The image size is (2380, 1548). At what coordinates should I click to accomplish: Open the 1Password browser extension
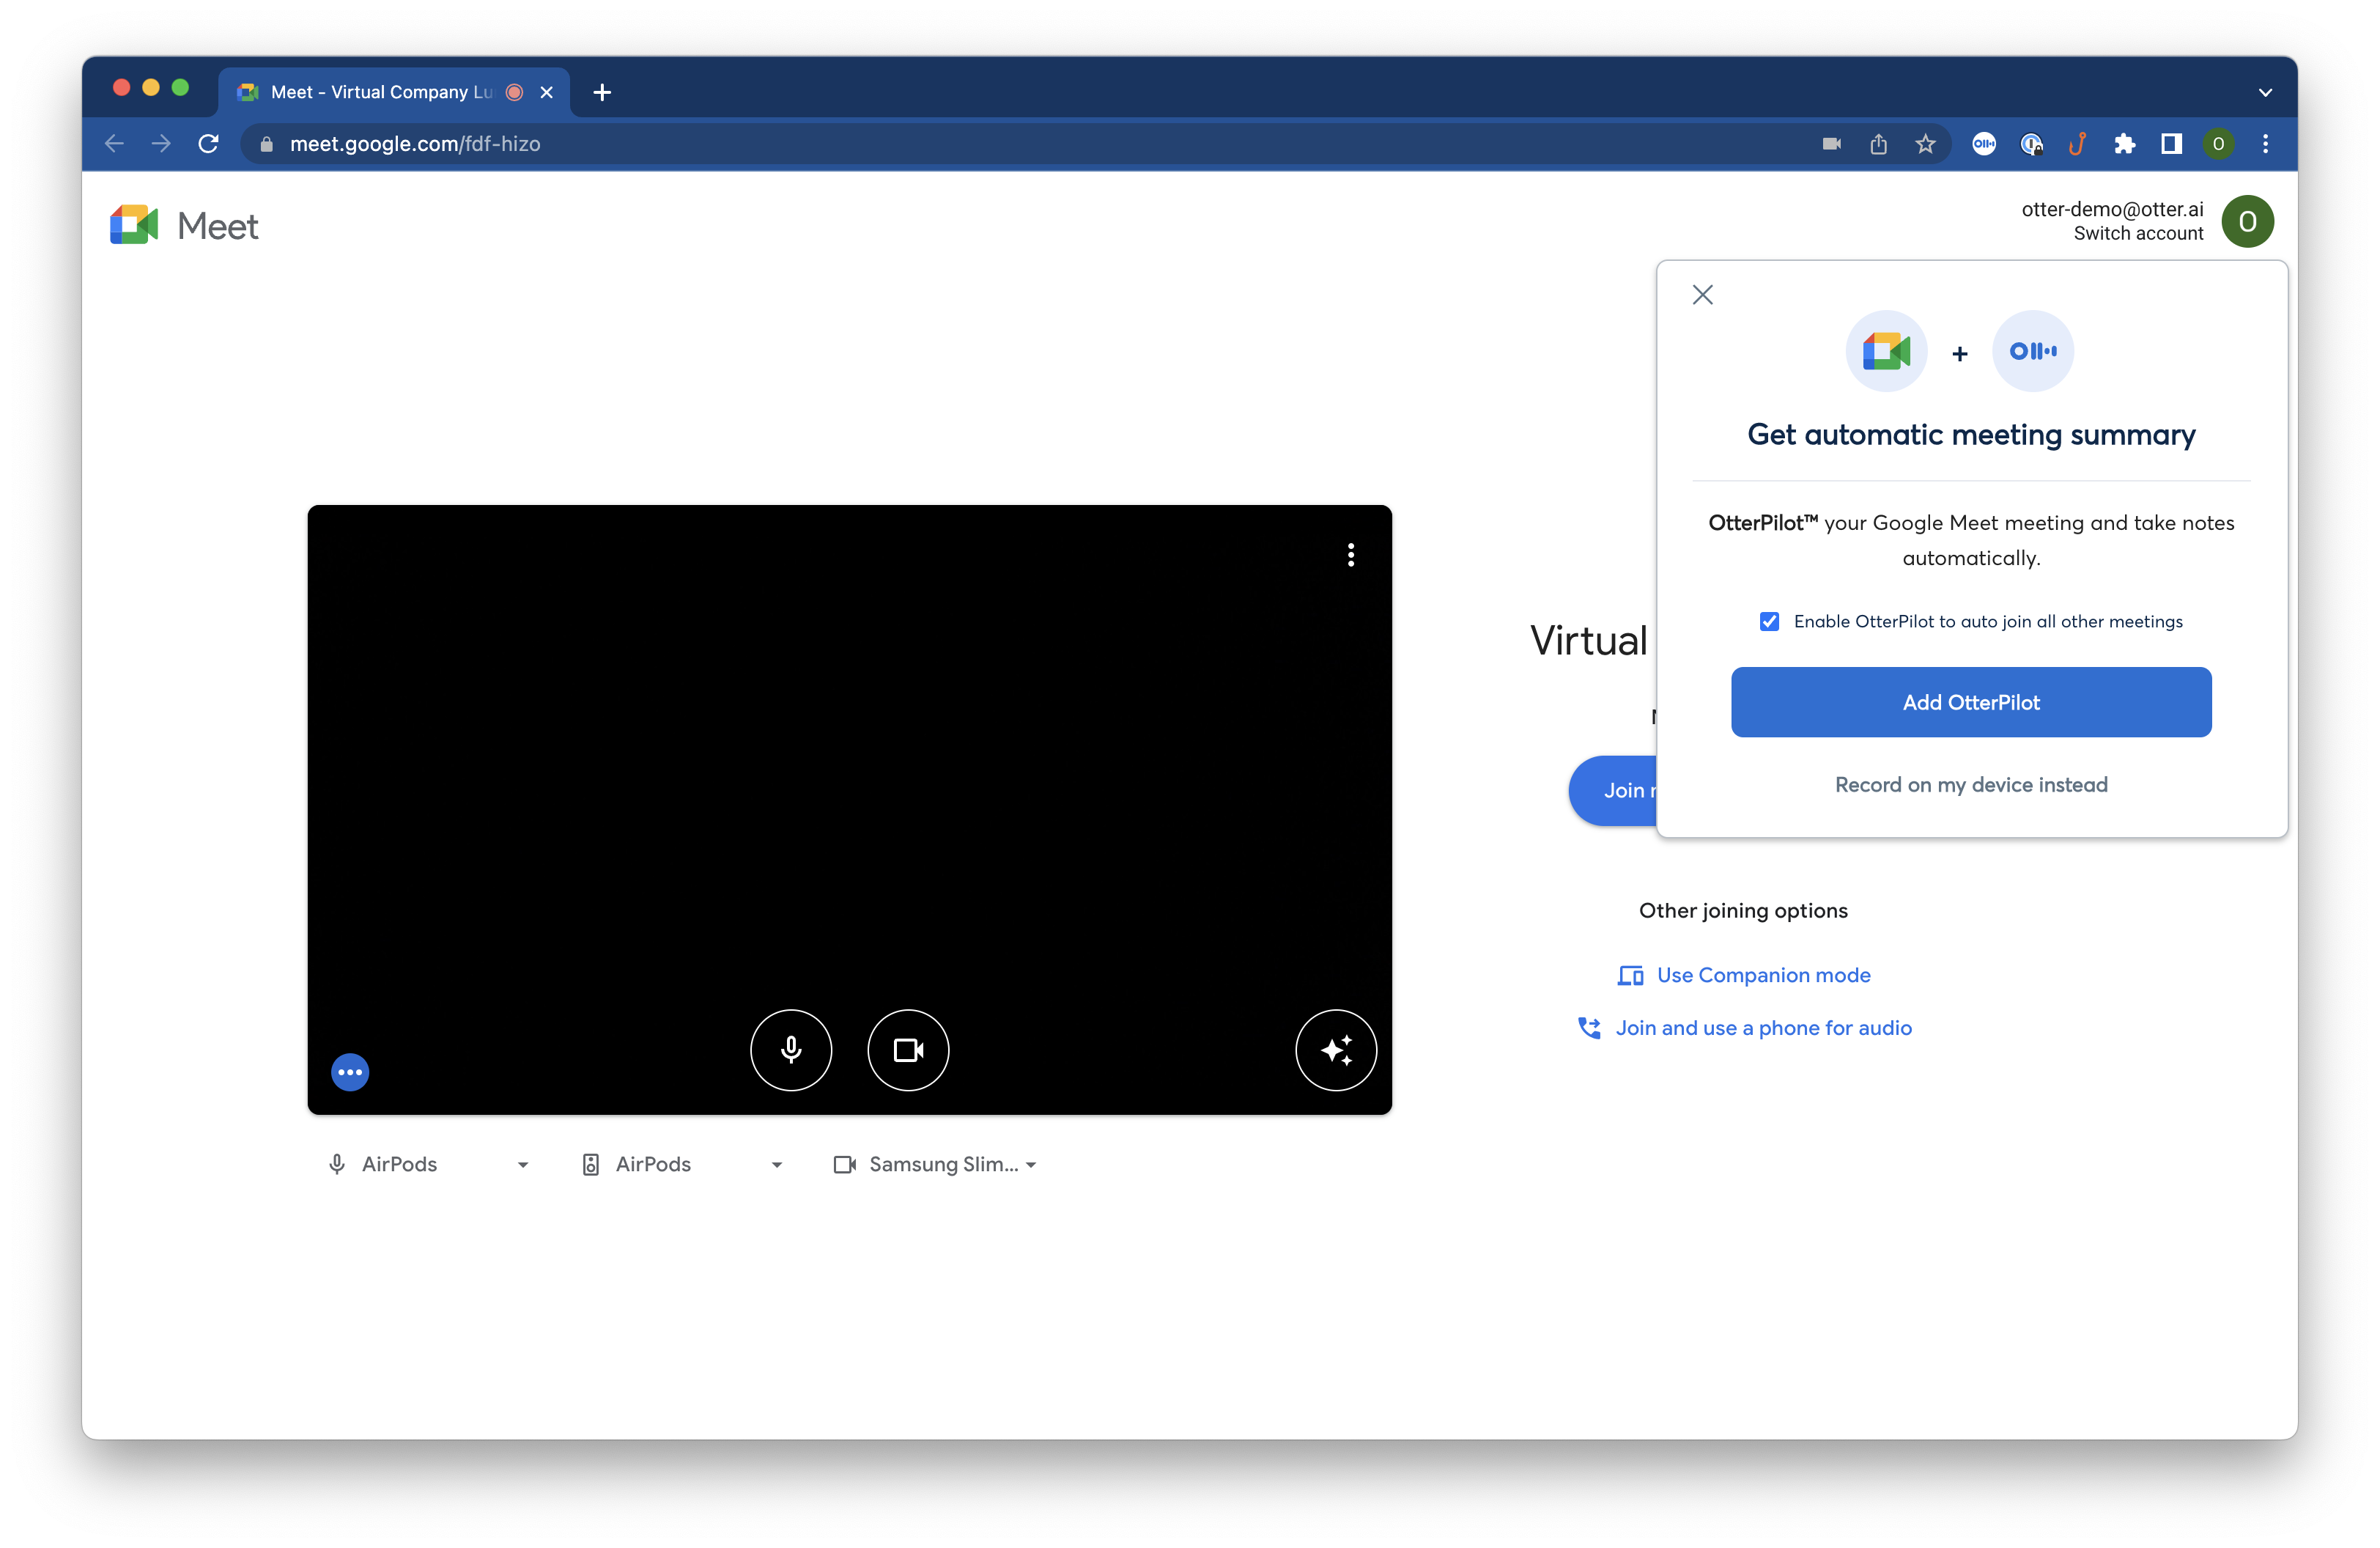tap(2032, 143)
